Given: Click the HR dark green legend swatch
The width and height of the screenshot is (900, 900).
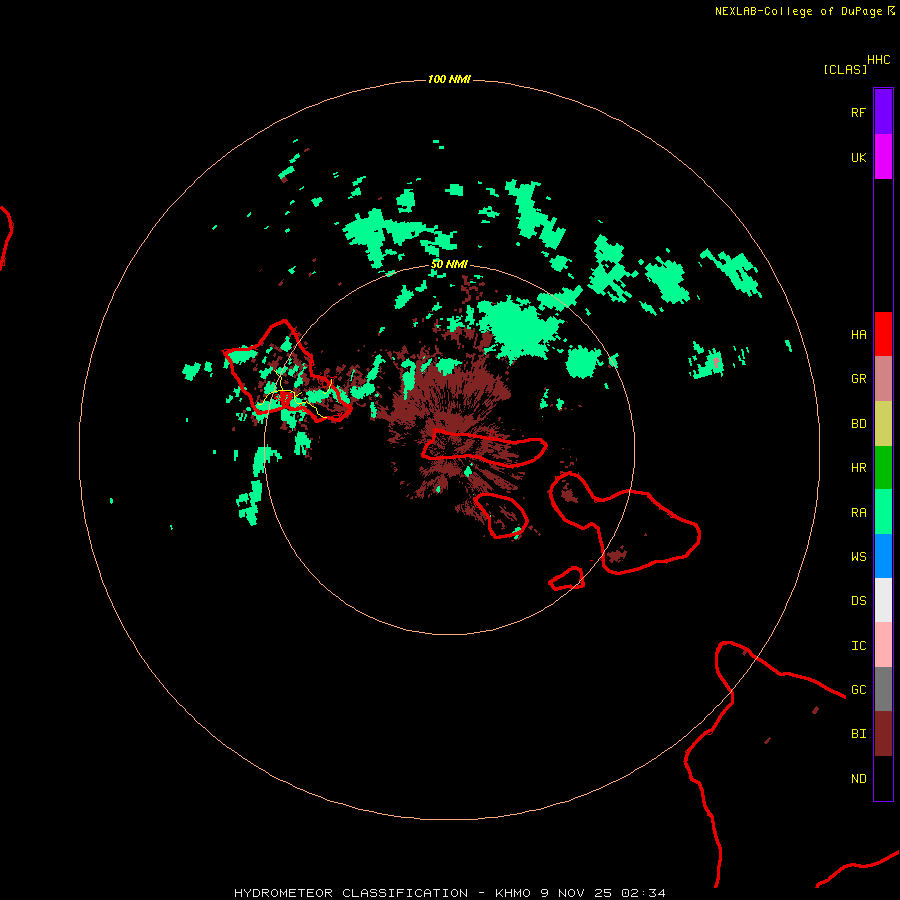Looking at the screenshot, I should coord(883,468).
